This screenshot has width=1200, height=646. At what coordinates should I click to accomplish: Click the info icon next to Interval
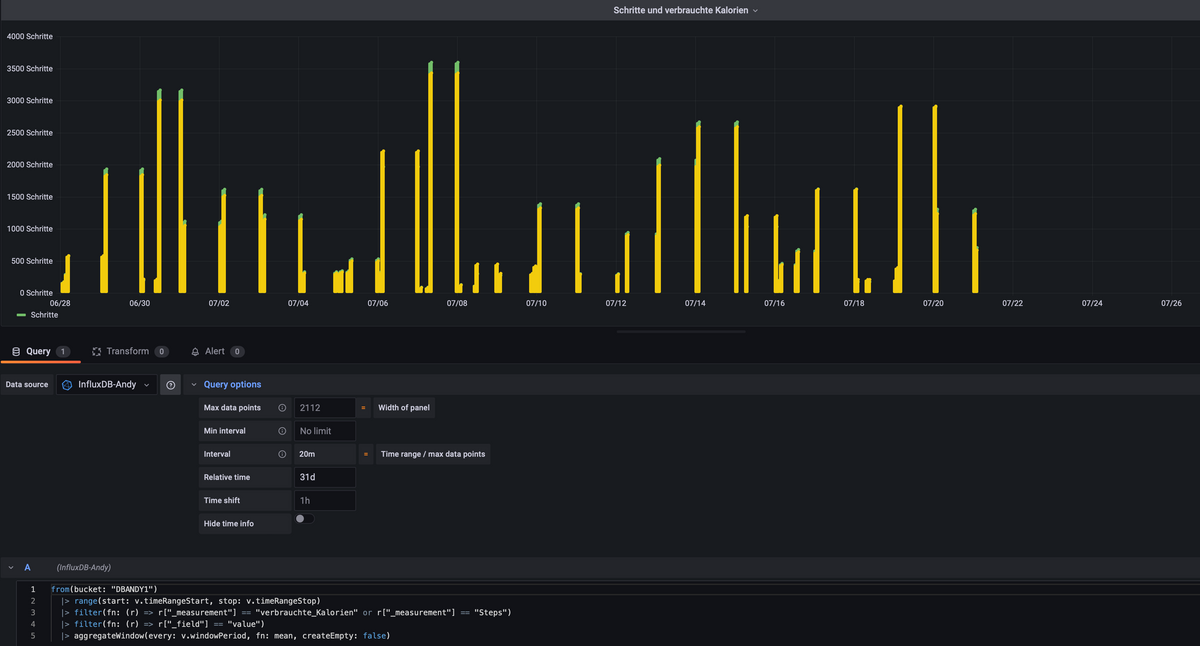[x=282, y=454]
